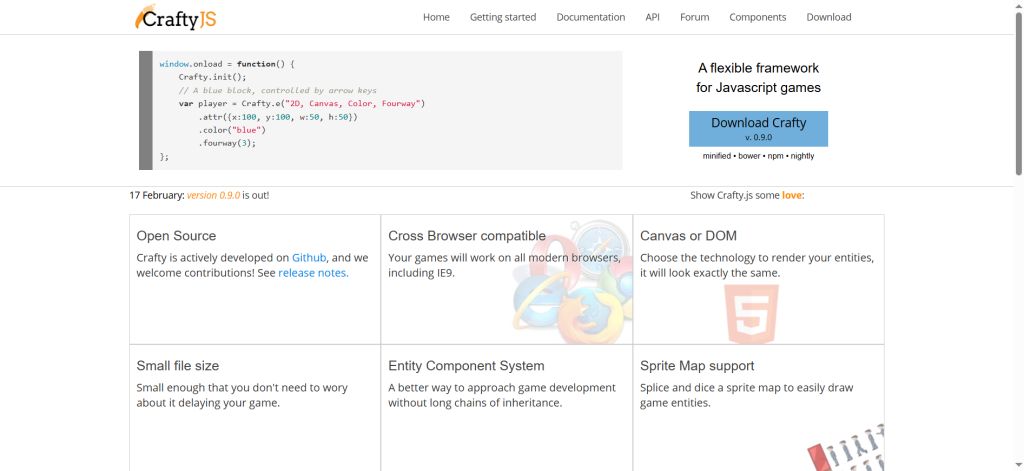Click the 'Cross Browser compatible' heading
This screenshot has height=471, width=1024.
(467, 236)
